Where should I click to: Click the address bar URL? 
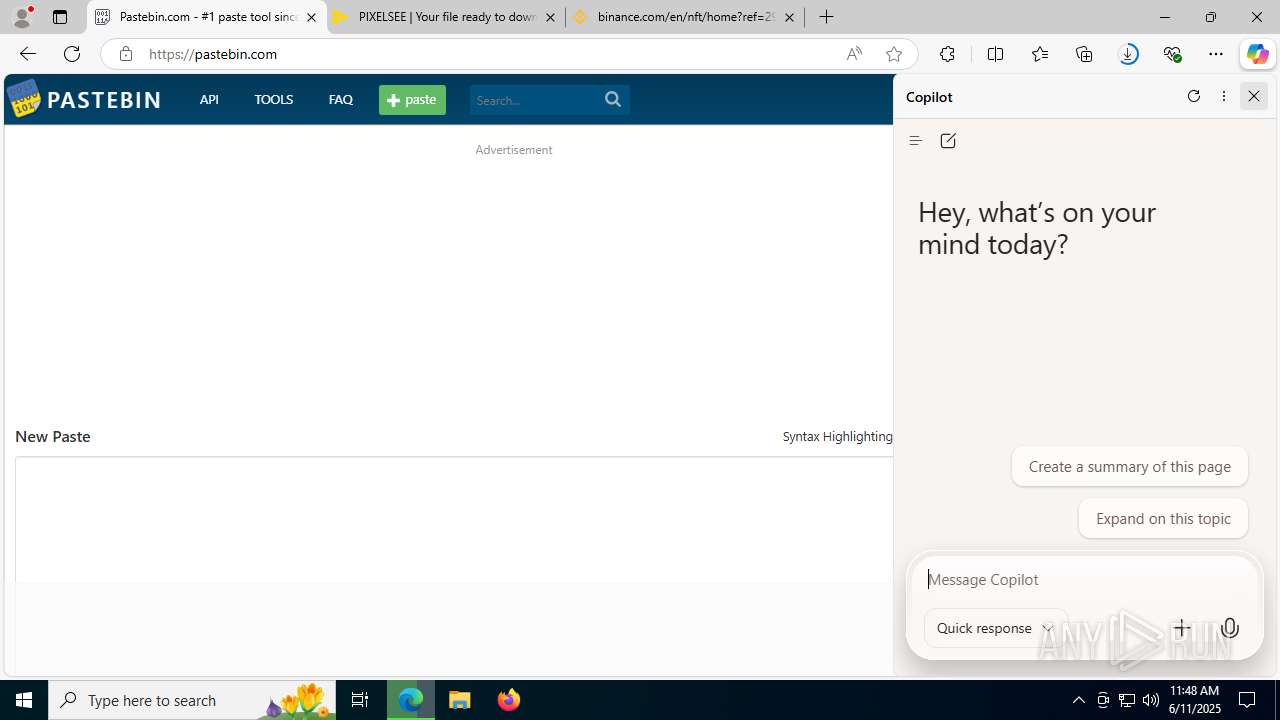(213, 54)
